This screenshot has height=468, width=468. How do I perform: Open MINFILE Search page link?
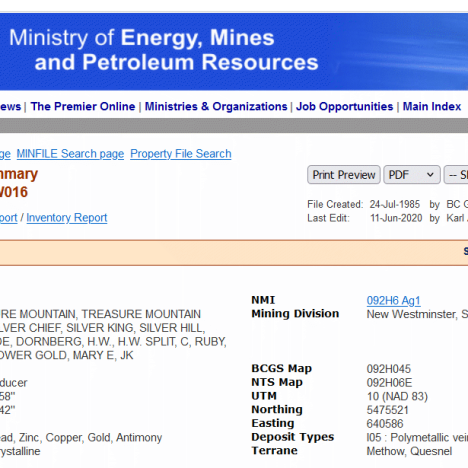pos(70,154)
